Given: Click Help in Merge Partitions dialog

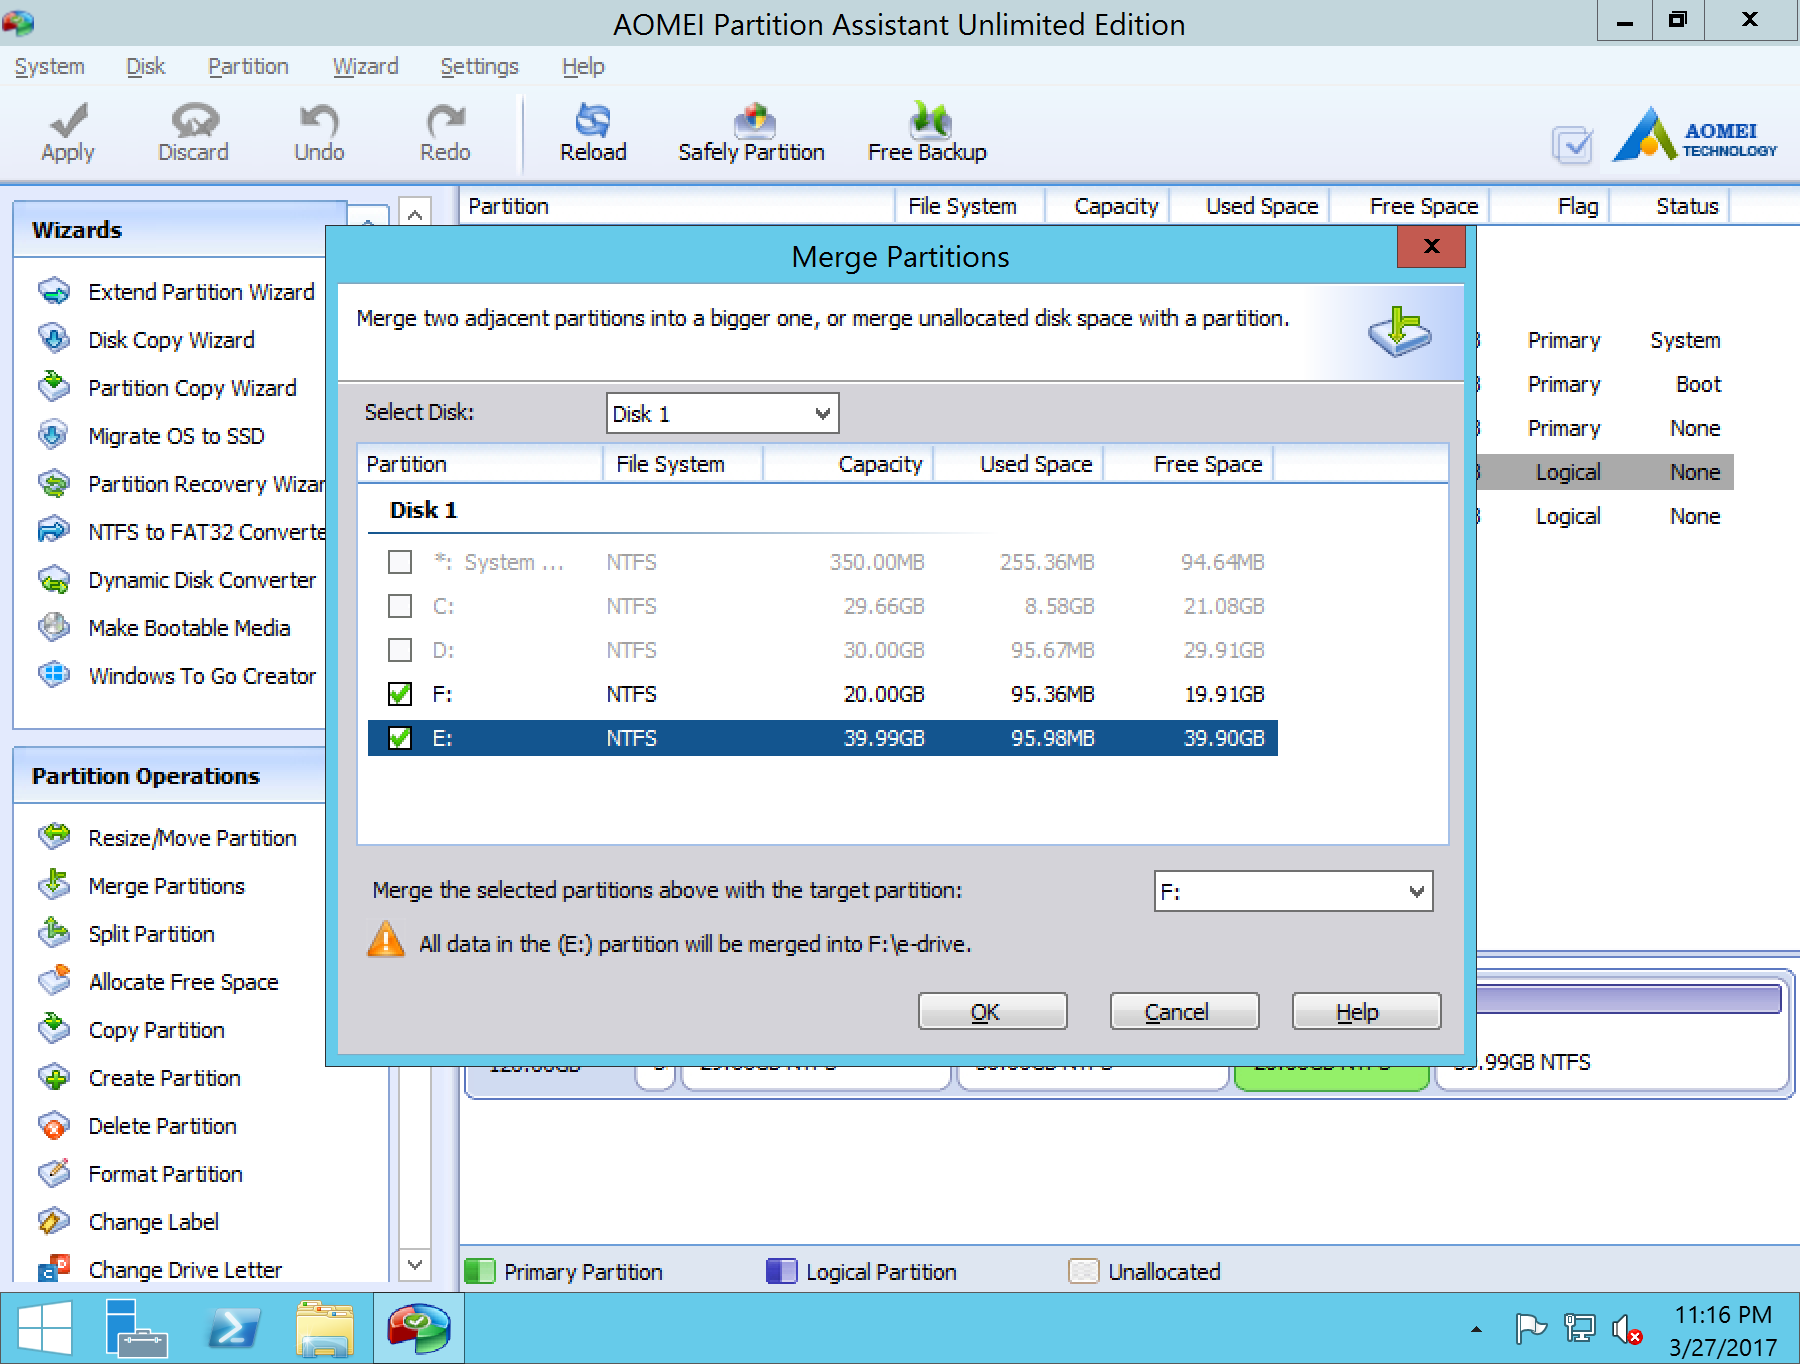Looking at the screenshot, I should 1366,1011.
